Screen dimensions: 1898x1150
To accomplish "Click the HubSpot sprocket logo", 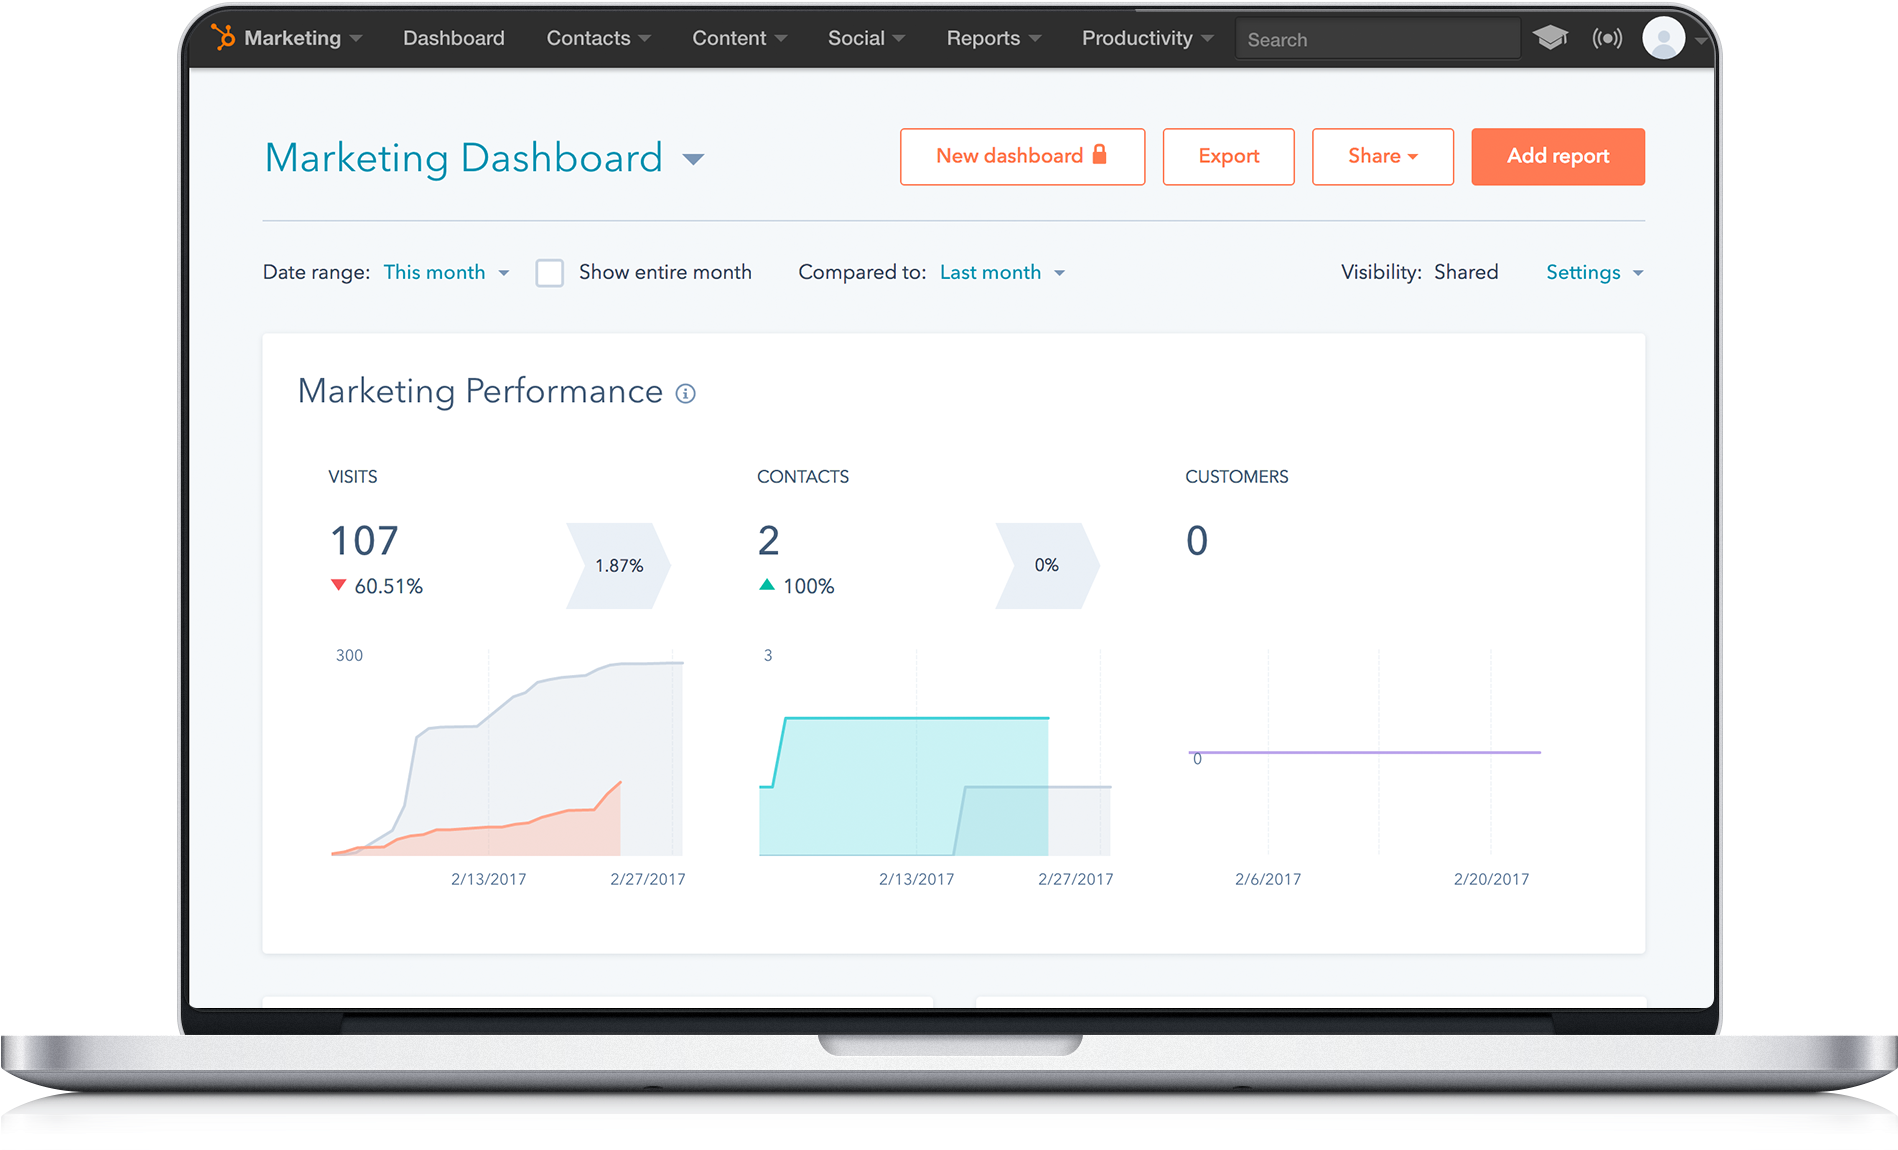I will (224, 37).
